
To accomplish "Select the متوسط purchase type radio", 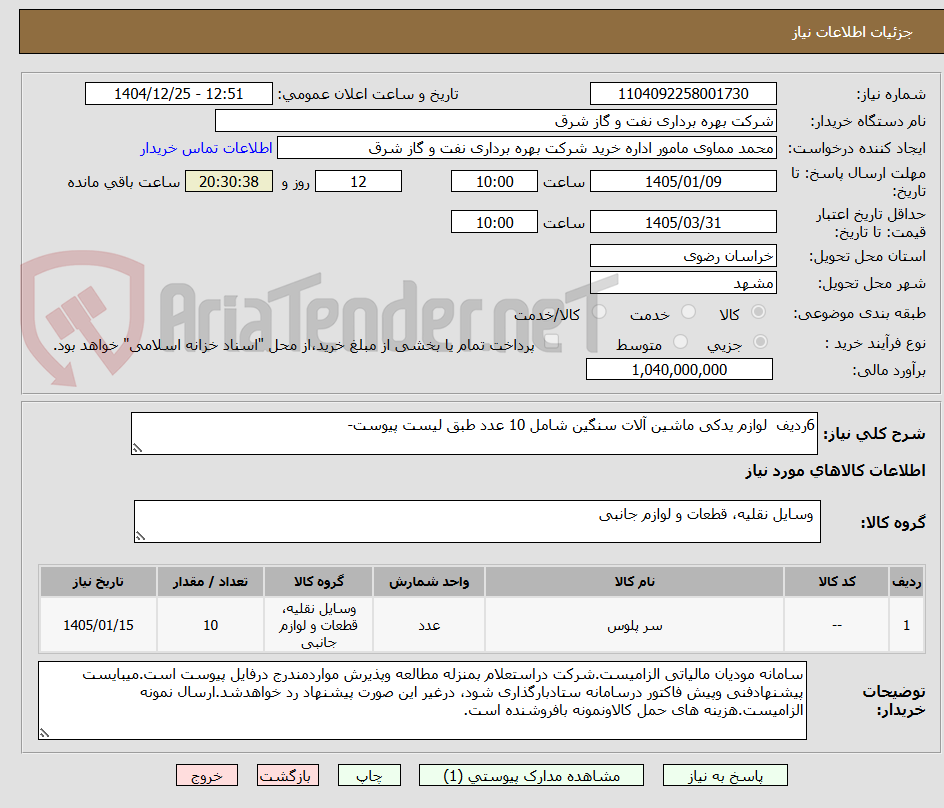I will (680, 342).
